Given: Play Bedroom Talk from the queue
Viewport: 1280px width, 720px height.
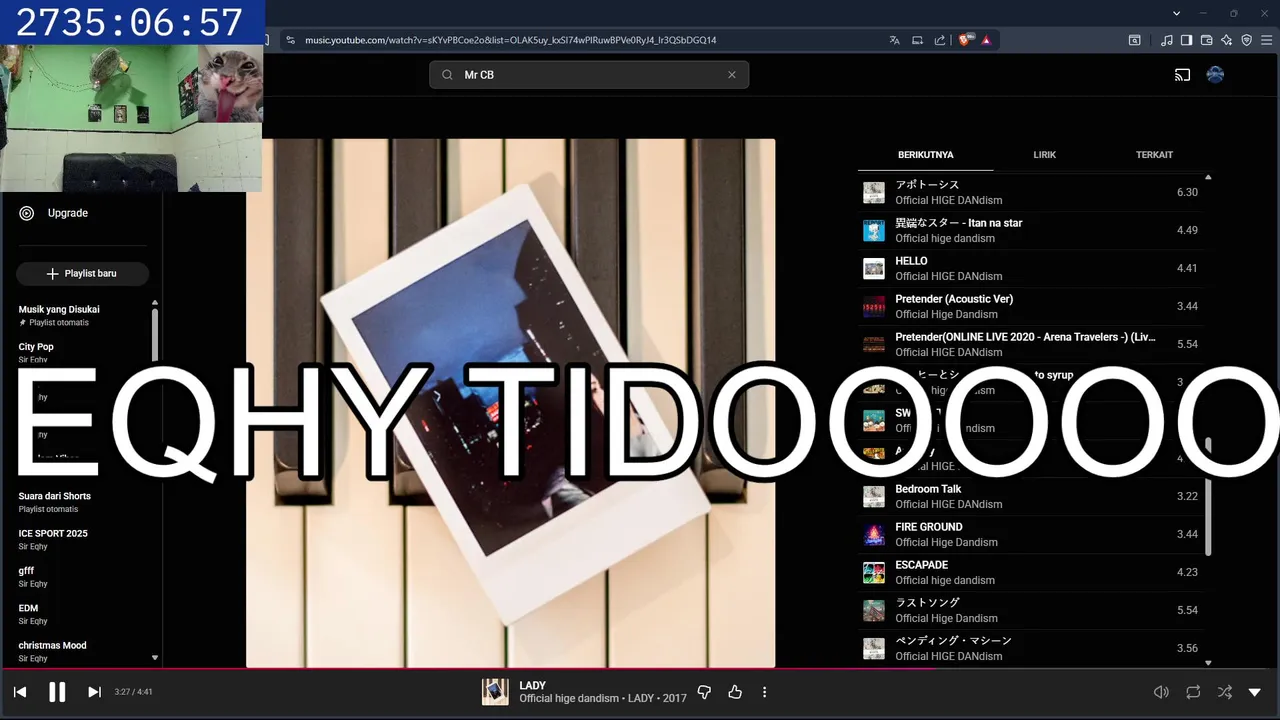Looking at the screenshot, I should [1032, 496].
